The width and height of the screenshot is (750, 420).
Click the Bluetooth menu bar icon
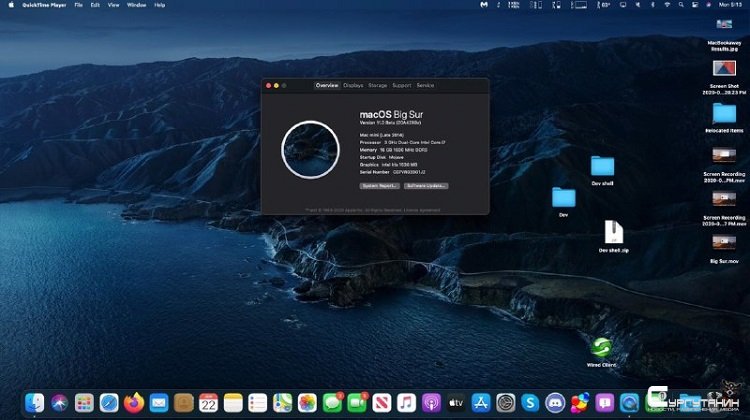coord(652,5)
